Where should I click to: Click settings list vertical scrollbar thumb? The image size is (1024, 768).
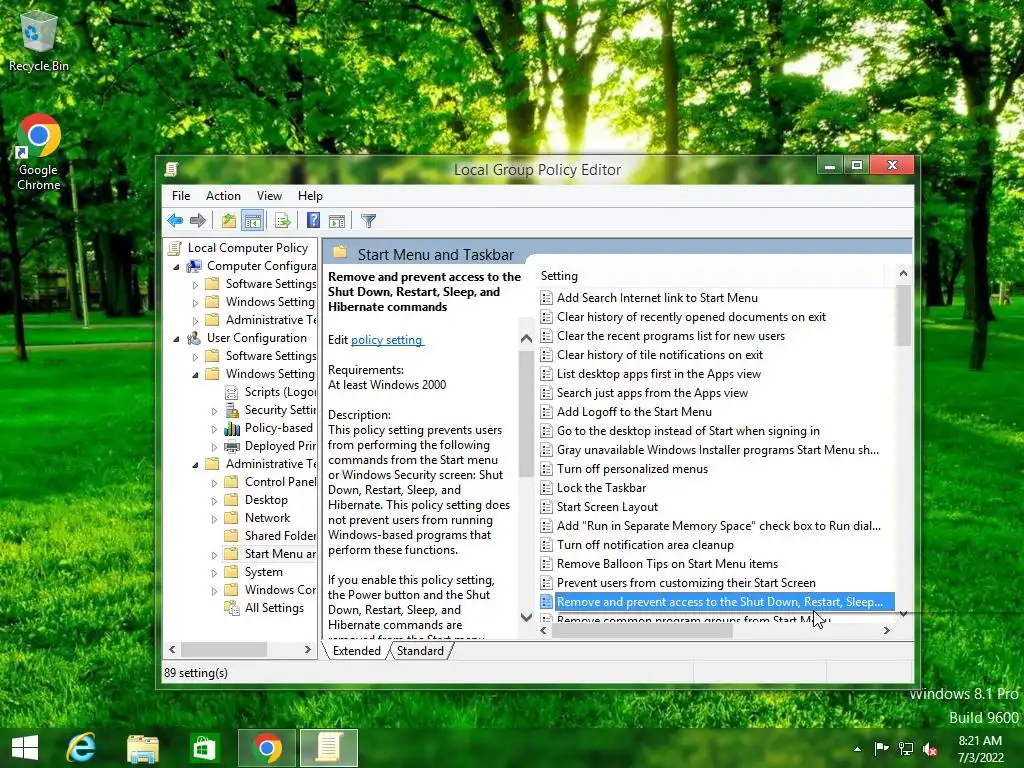point(903,316)
